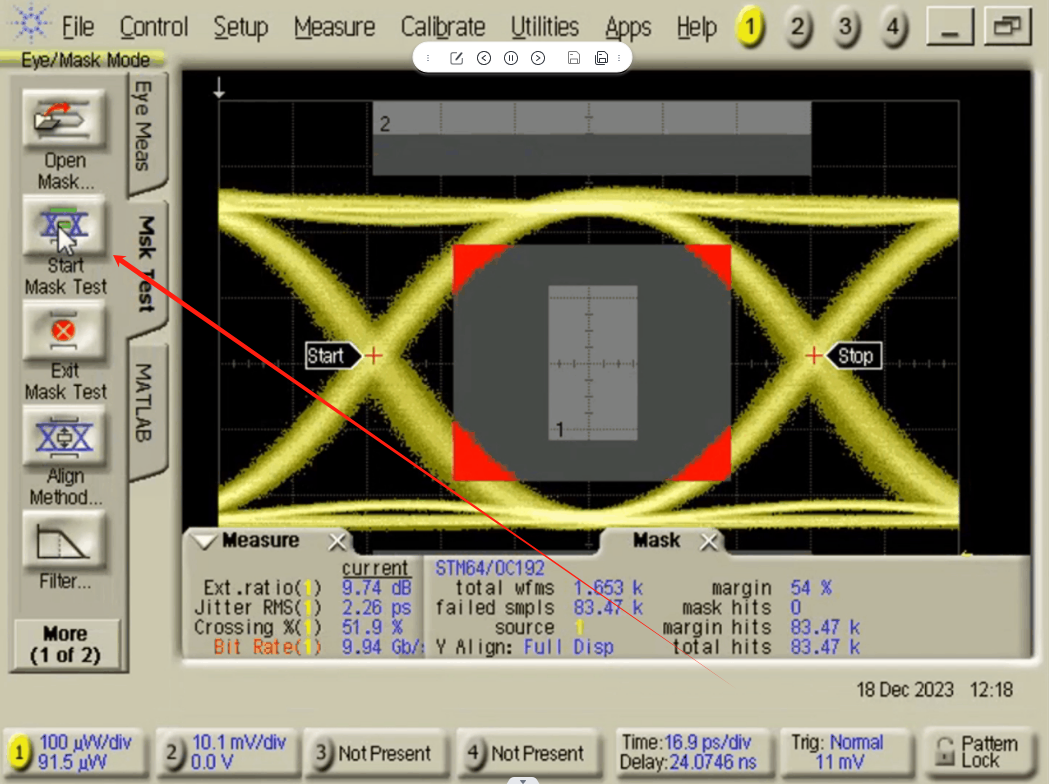Toggle channel 3 button in the menu bar
Screen dimensions: 1049x784
[845, 28]
